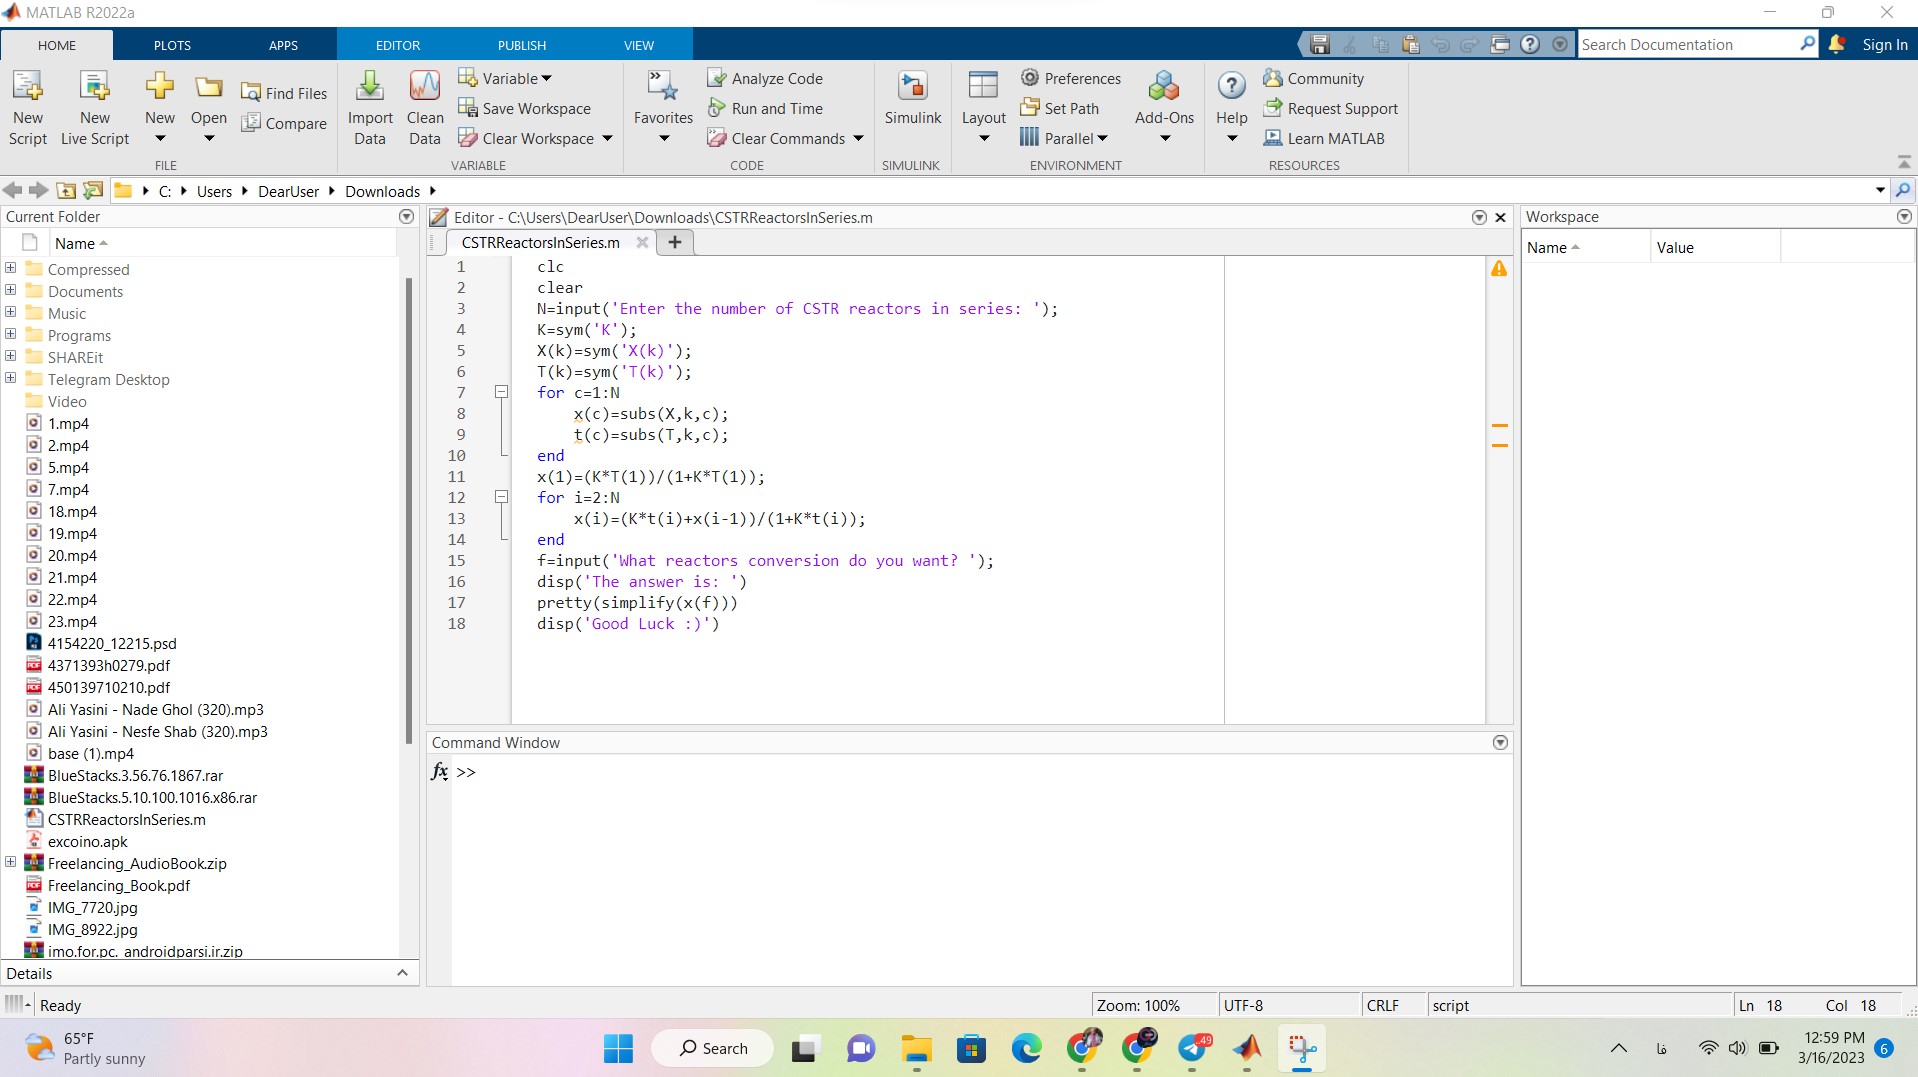This screenshot has height=1077, width=1918.
Task: Click the code analyzer warning indicator
Action: (x=1499, y=268)
